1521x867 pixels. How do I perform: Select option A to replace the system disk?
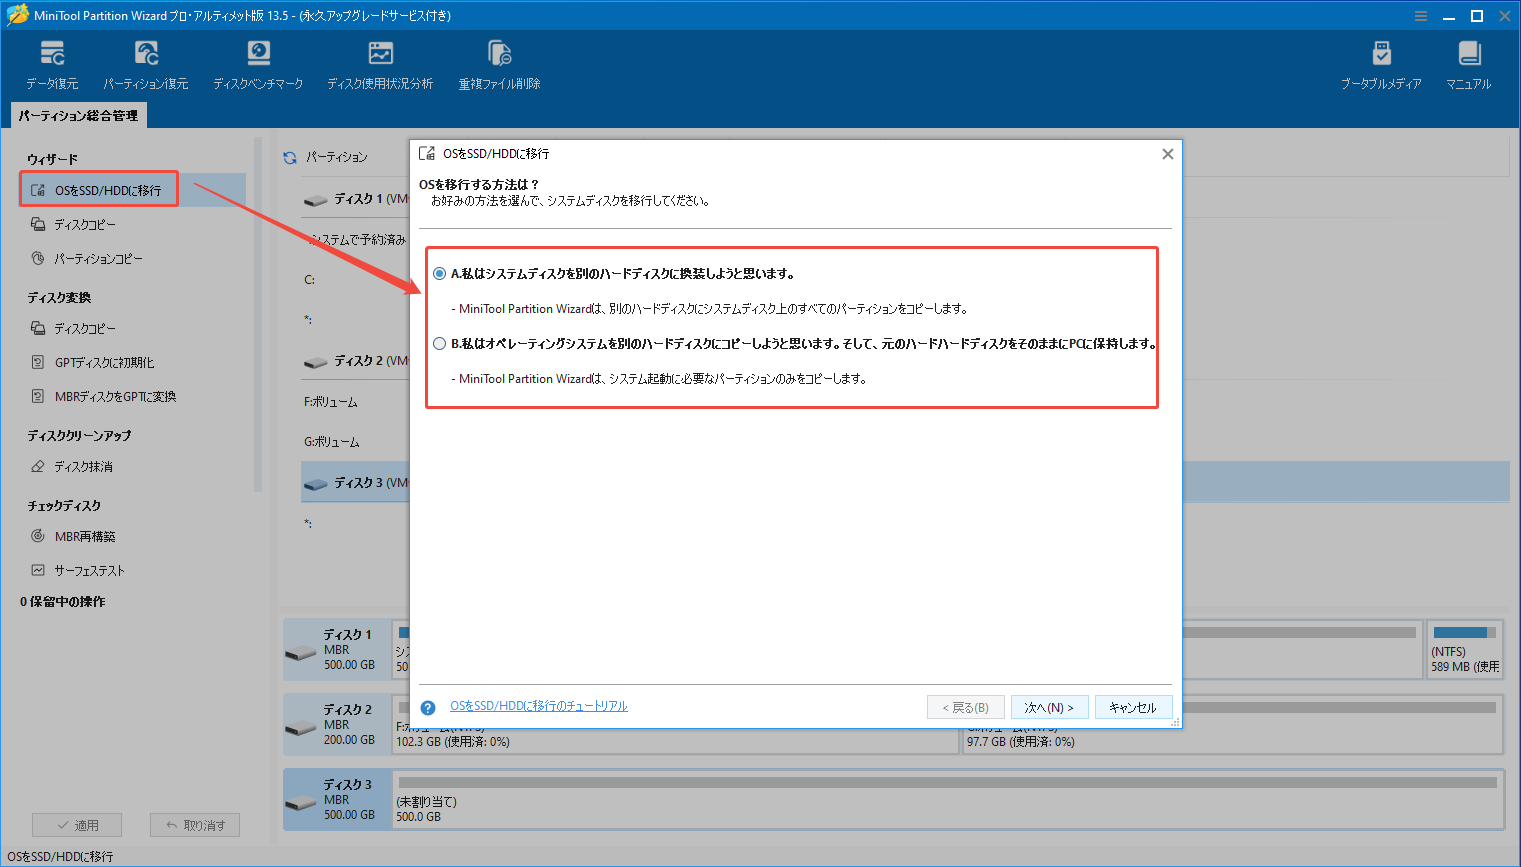coord(439,272)
